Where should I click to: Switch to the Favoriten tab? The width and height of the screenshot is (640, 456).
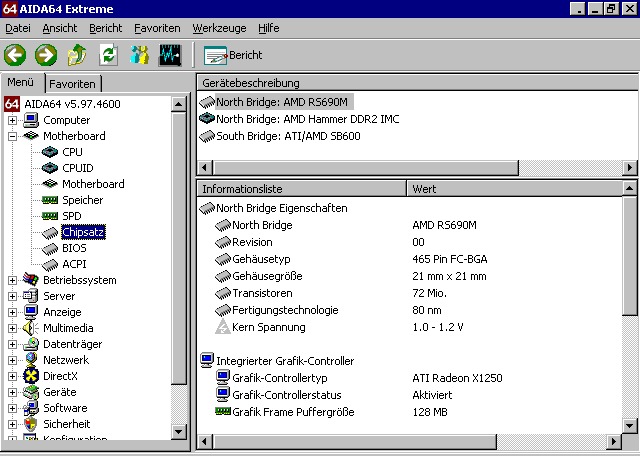[73, 84]
